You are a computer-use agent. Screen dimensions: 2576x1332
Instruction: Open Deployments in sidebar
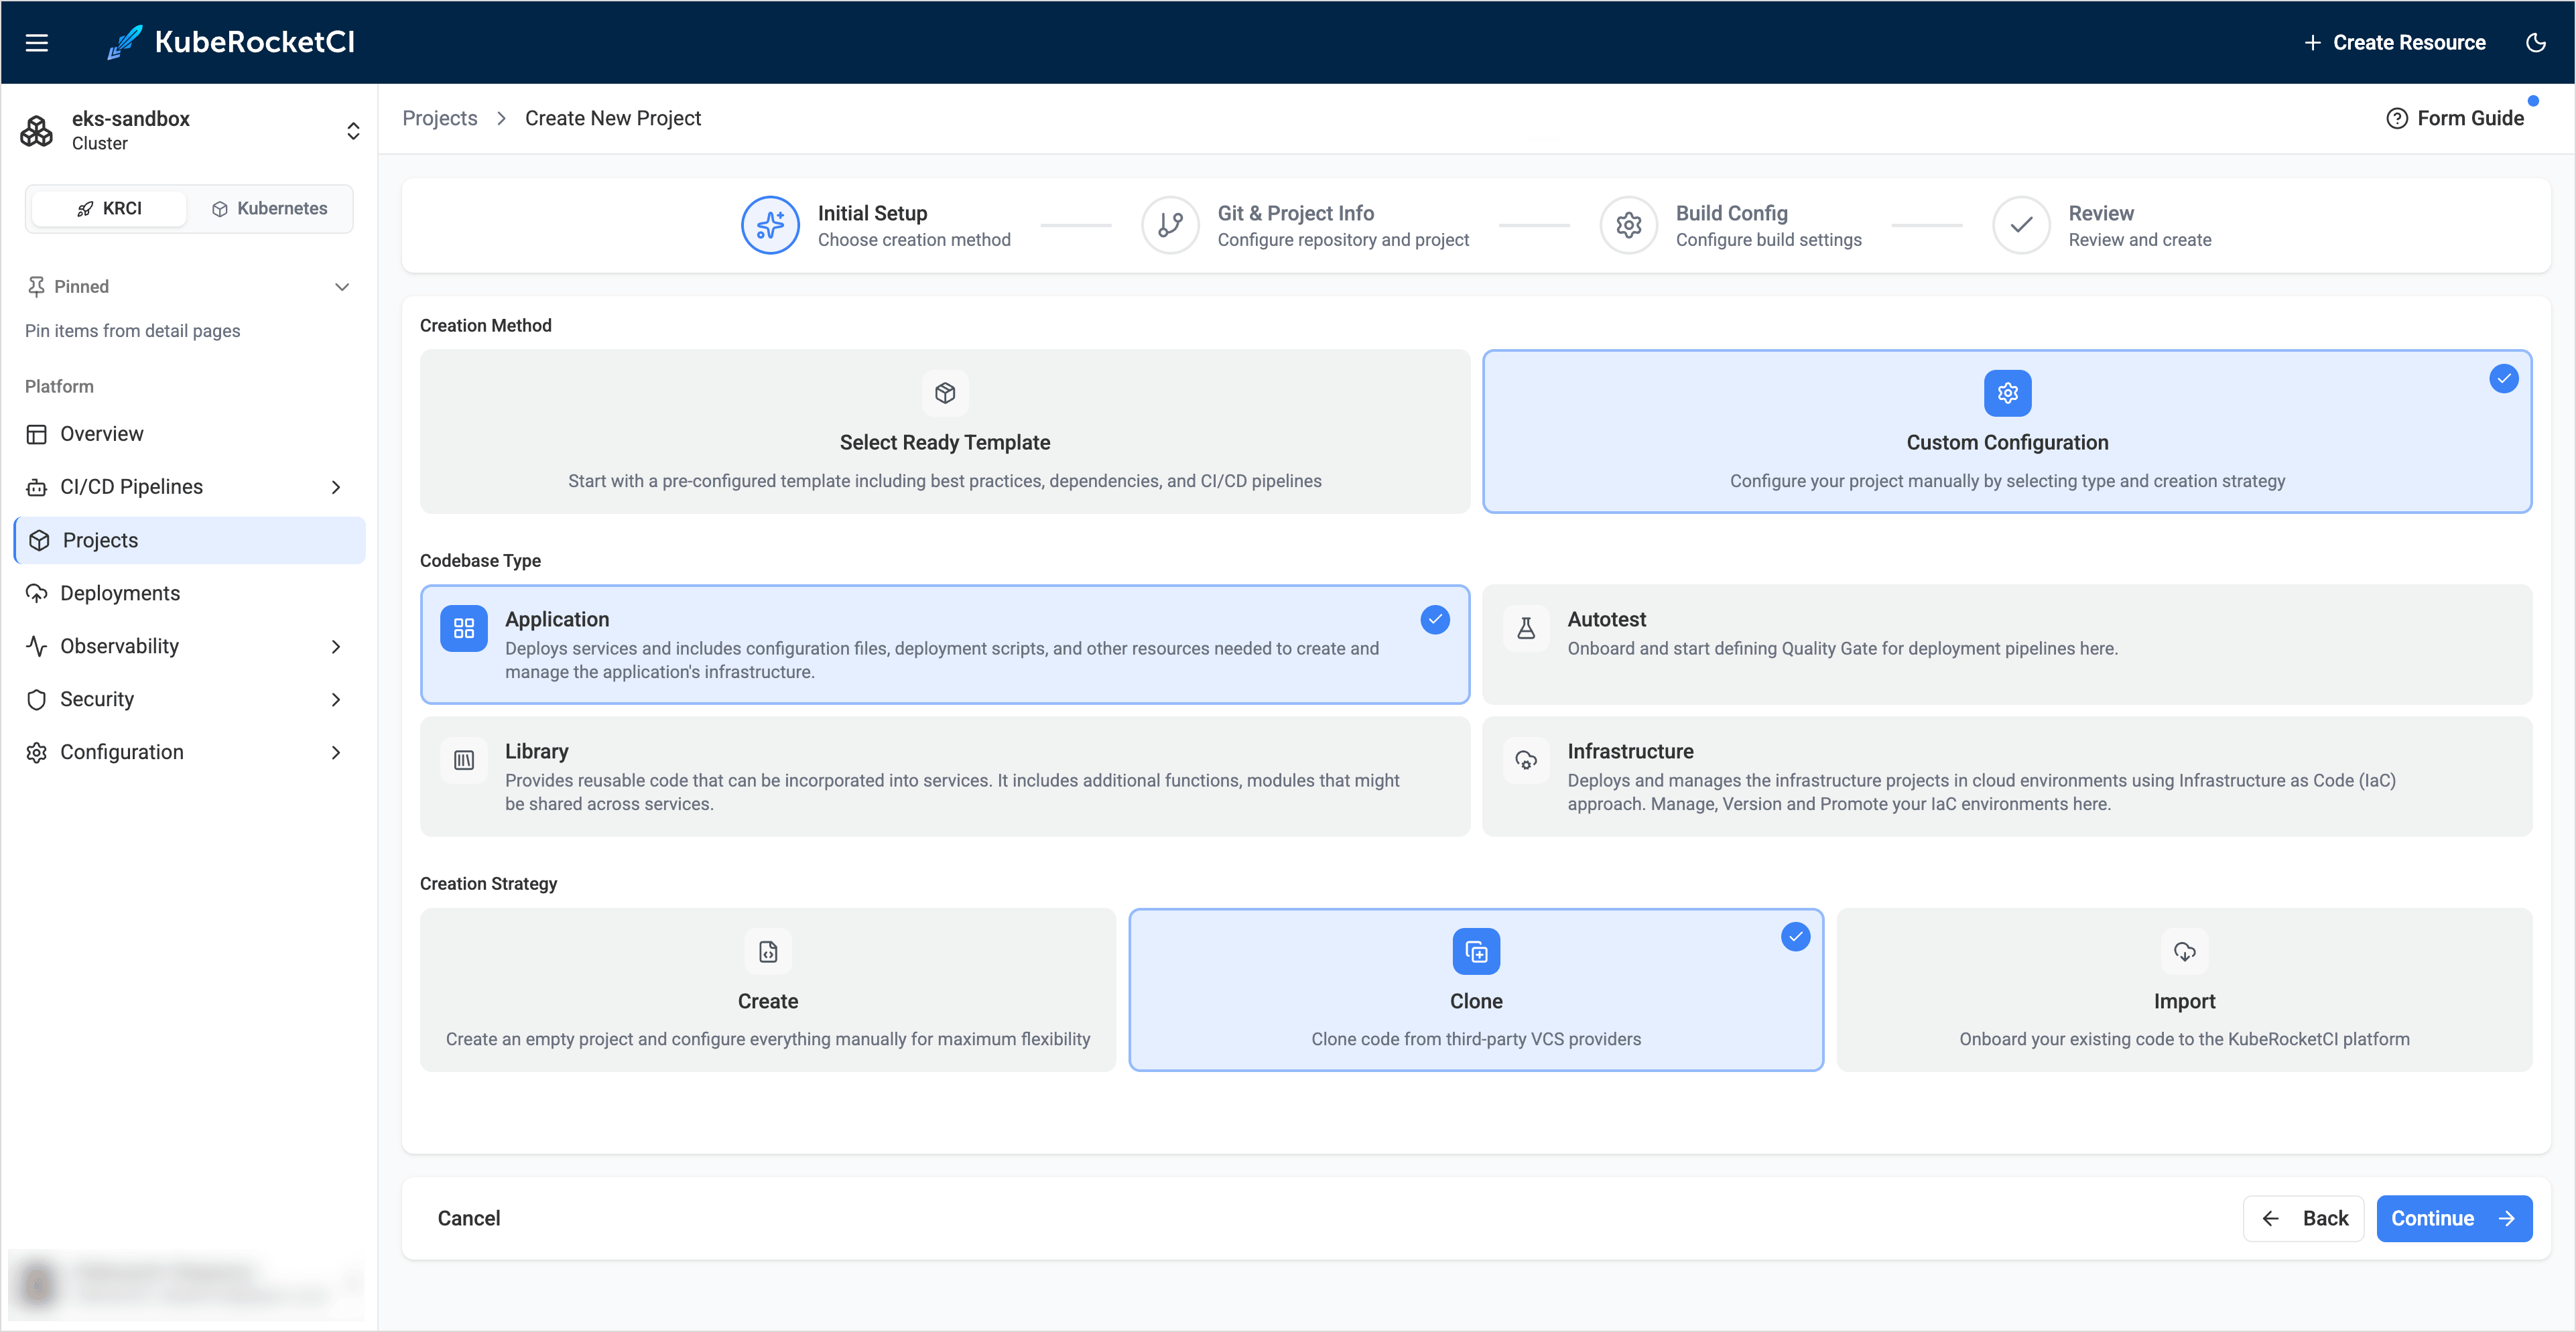[190, 593]
